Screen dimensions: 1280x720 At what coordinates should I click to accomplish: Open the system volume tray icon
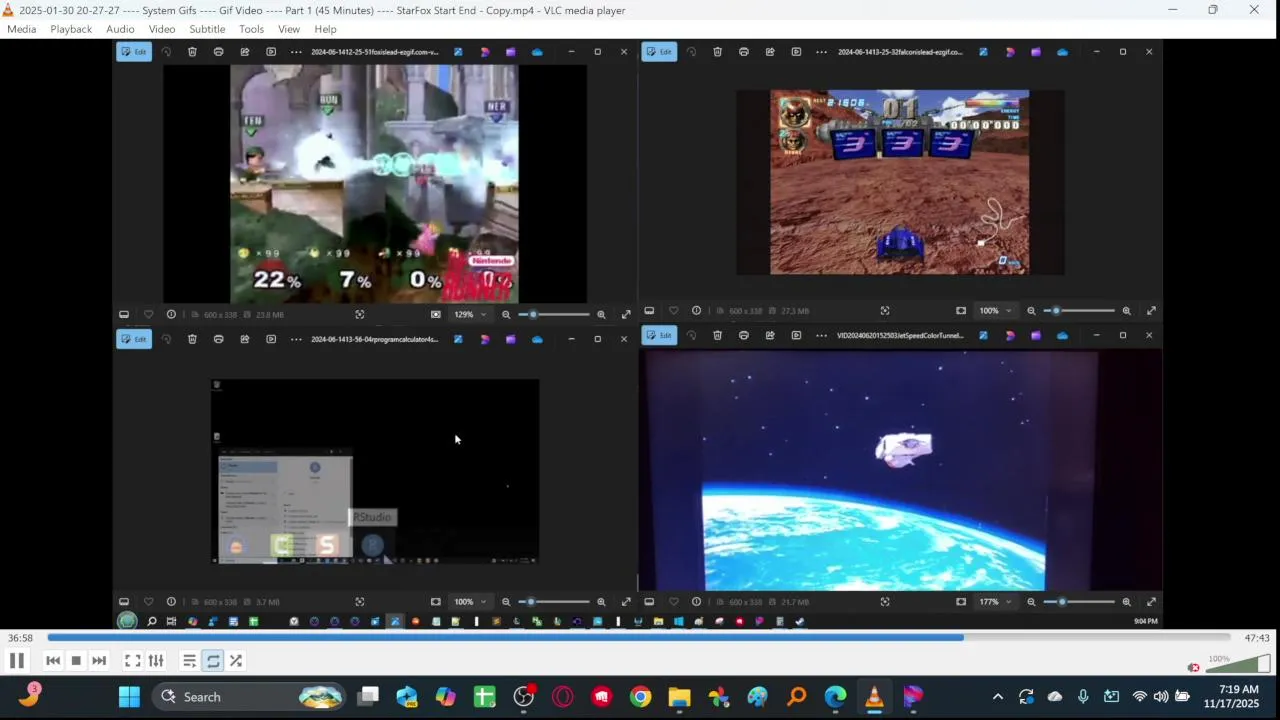pos(1160,697)
